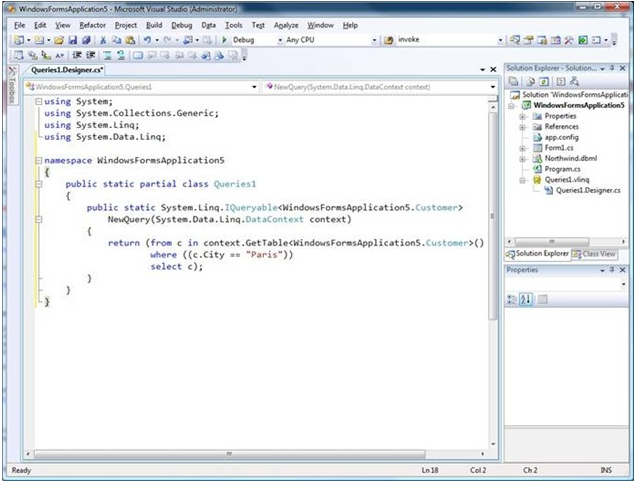Start debugging with the green play arrow
Screen dimensions: 639x482
pos(224,40)
